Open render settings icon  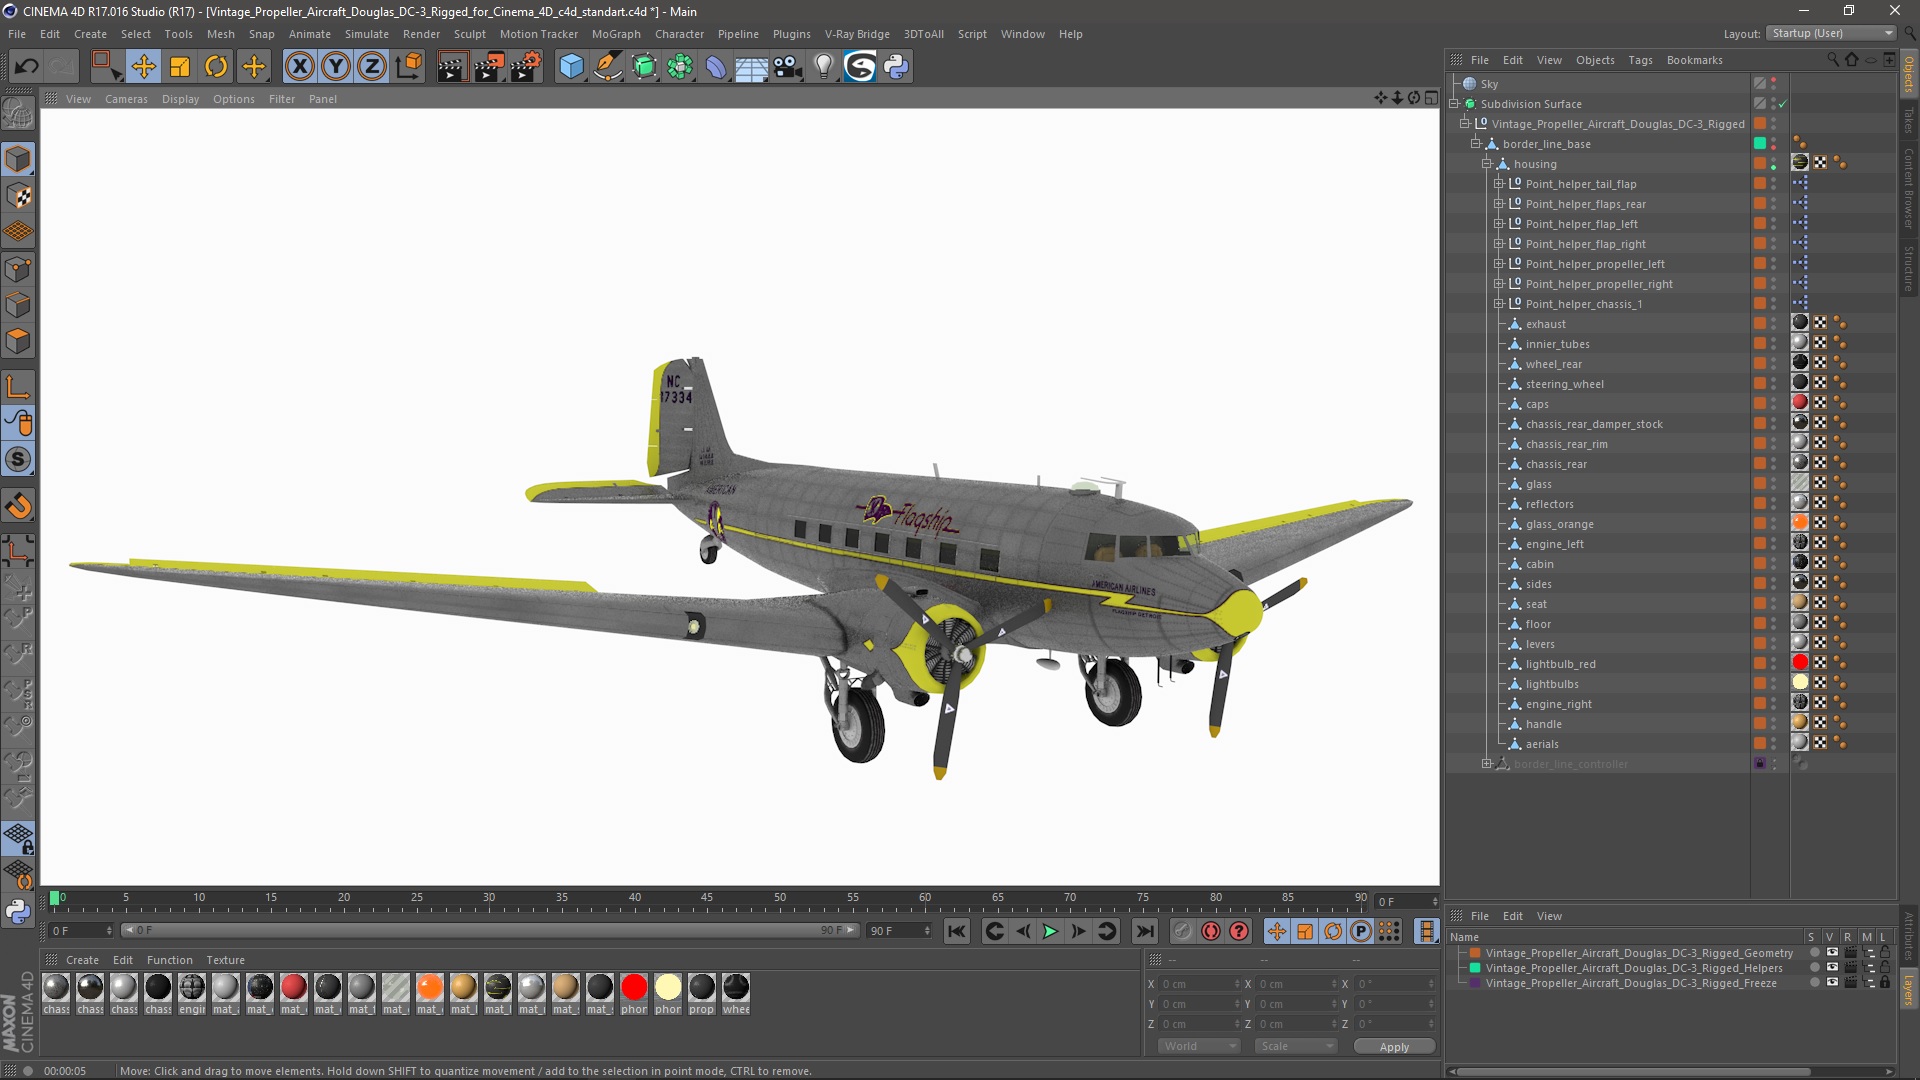(526, 67)
